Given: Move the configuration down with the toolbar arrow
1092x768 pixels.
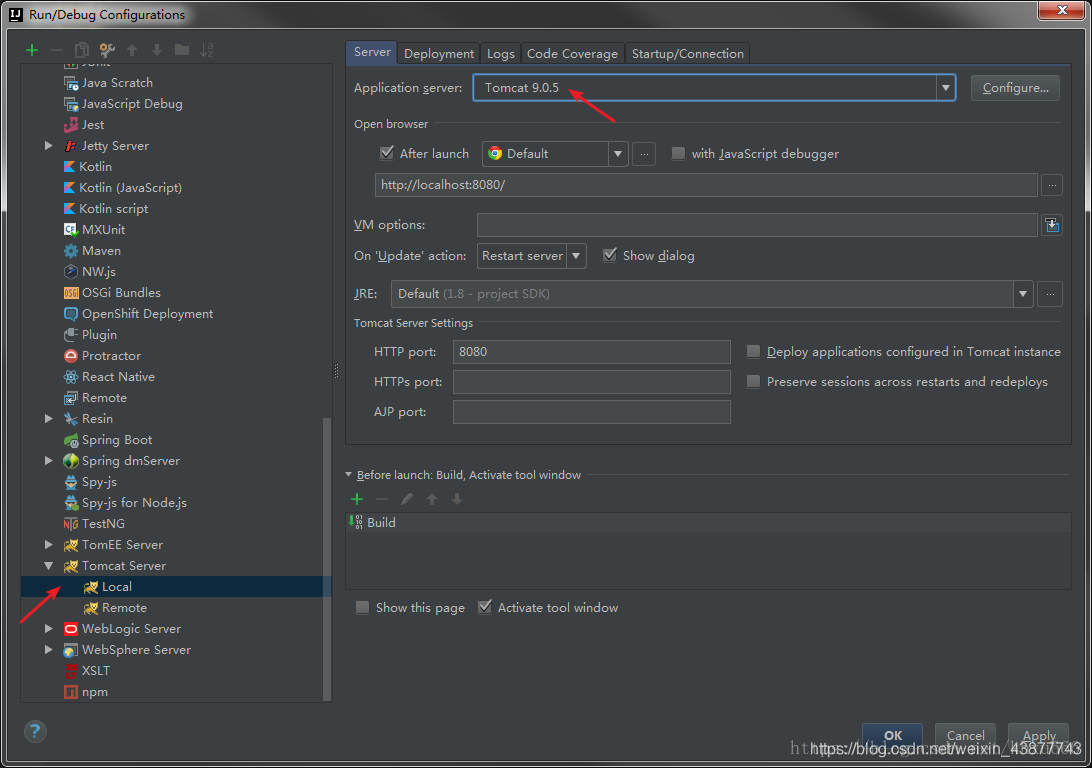Looking at the screenshot, I should pyautogui.click(x=157, y=50).
